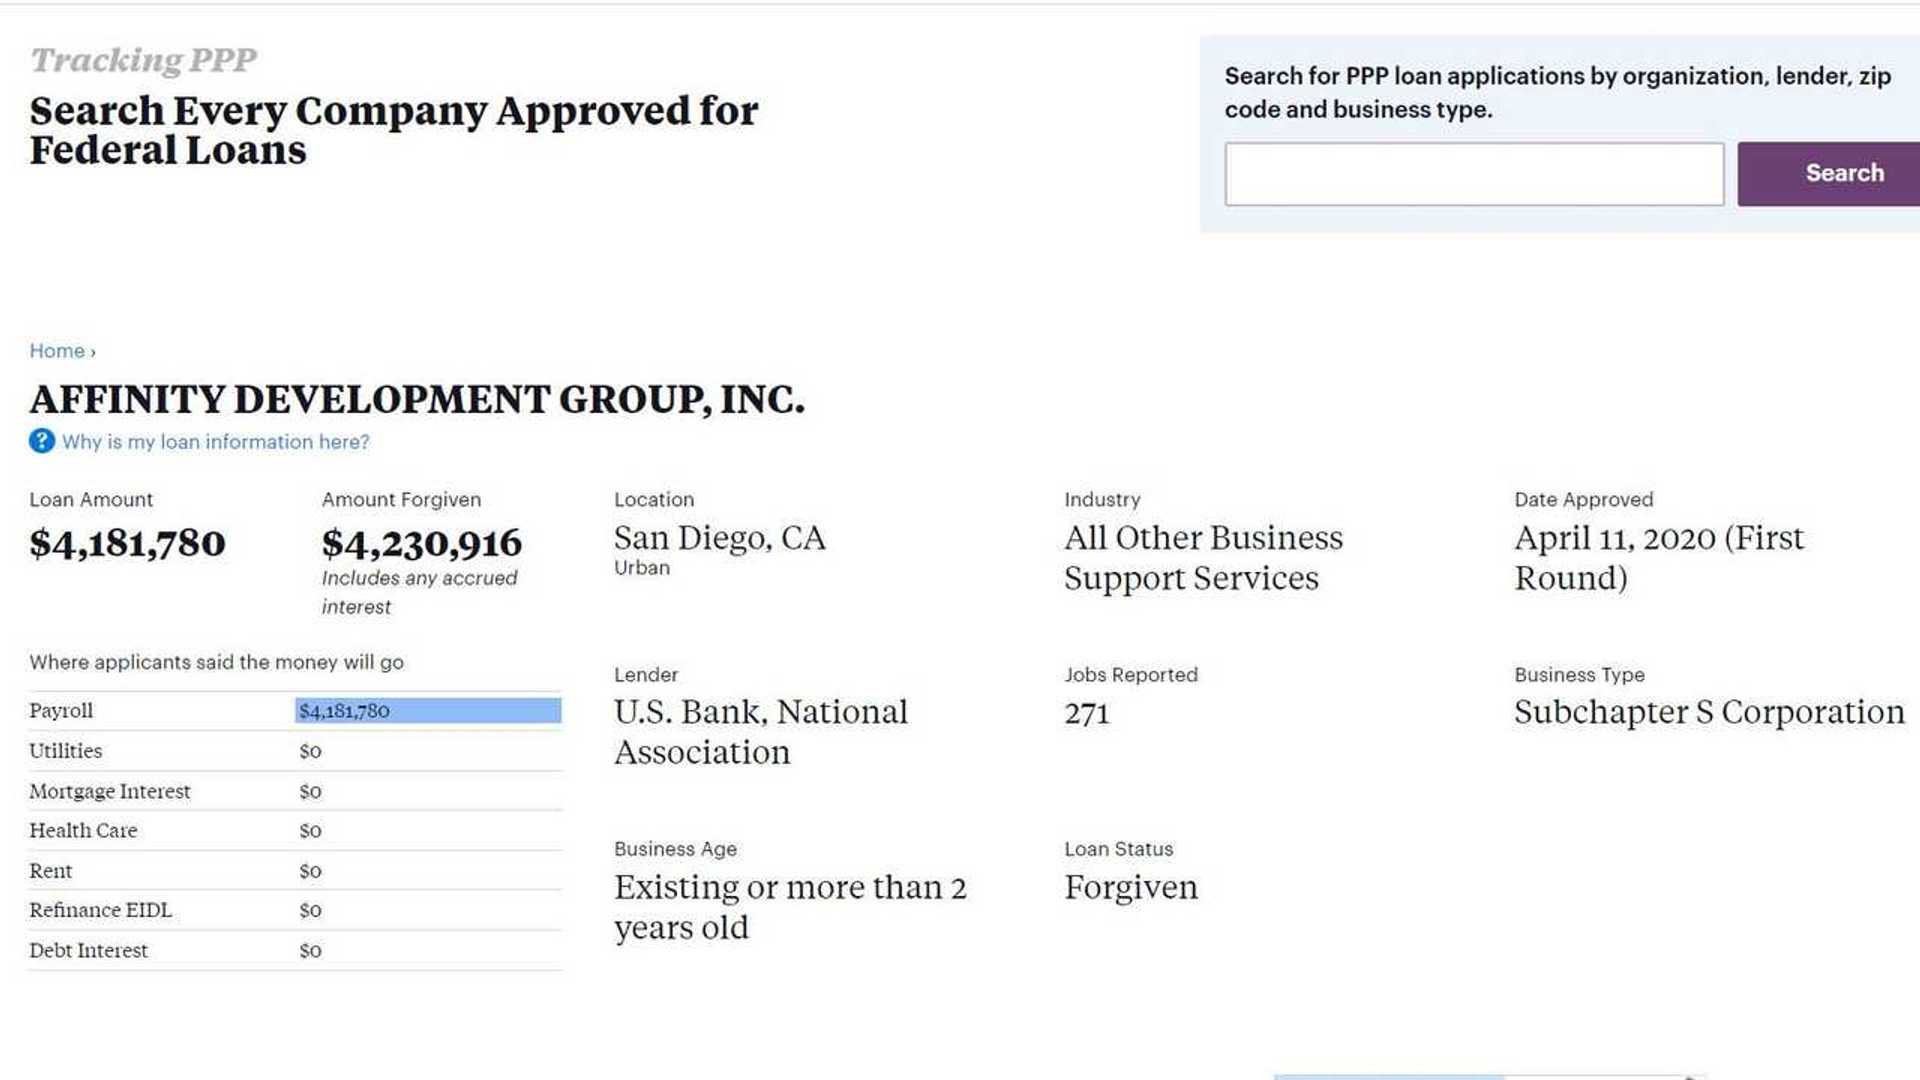
Task: Select the Subchapter S Corporation business type
Action: (x=1710, y=712)
